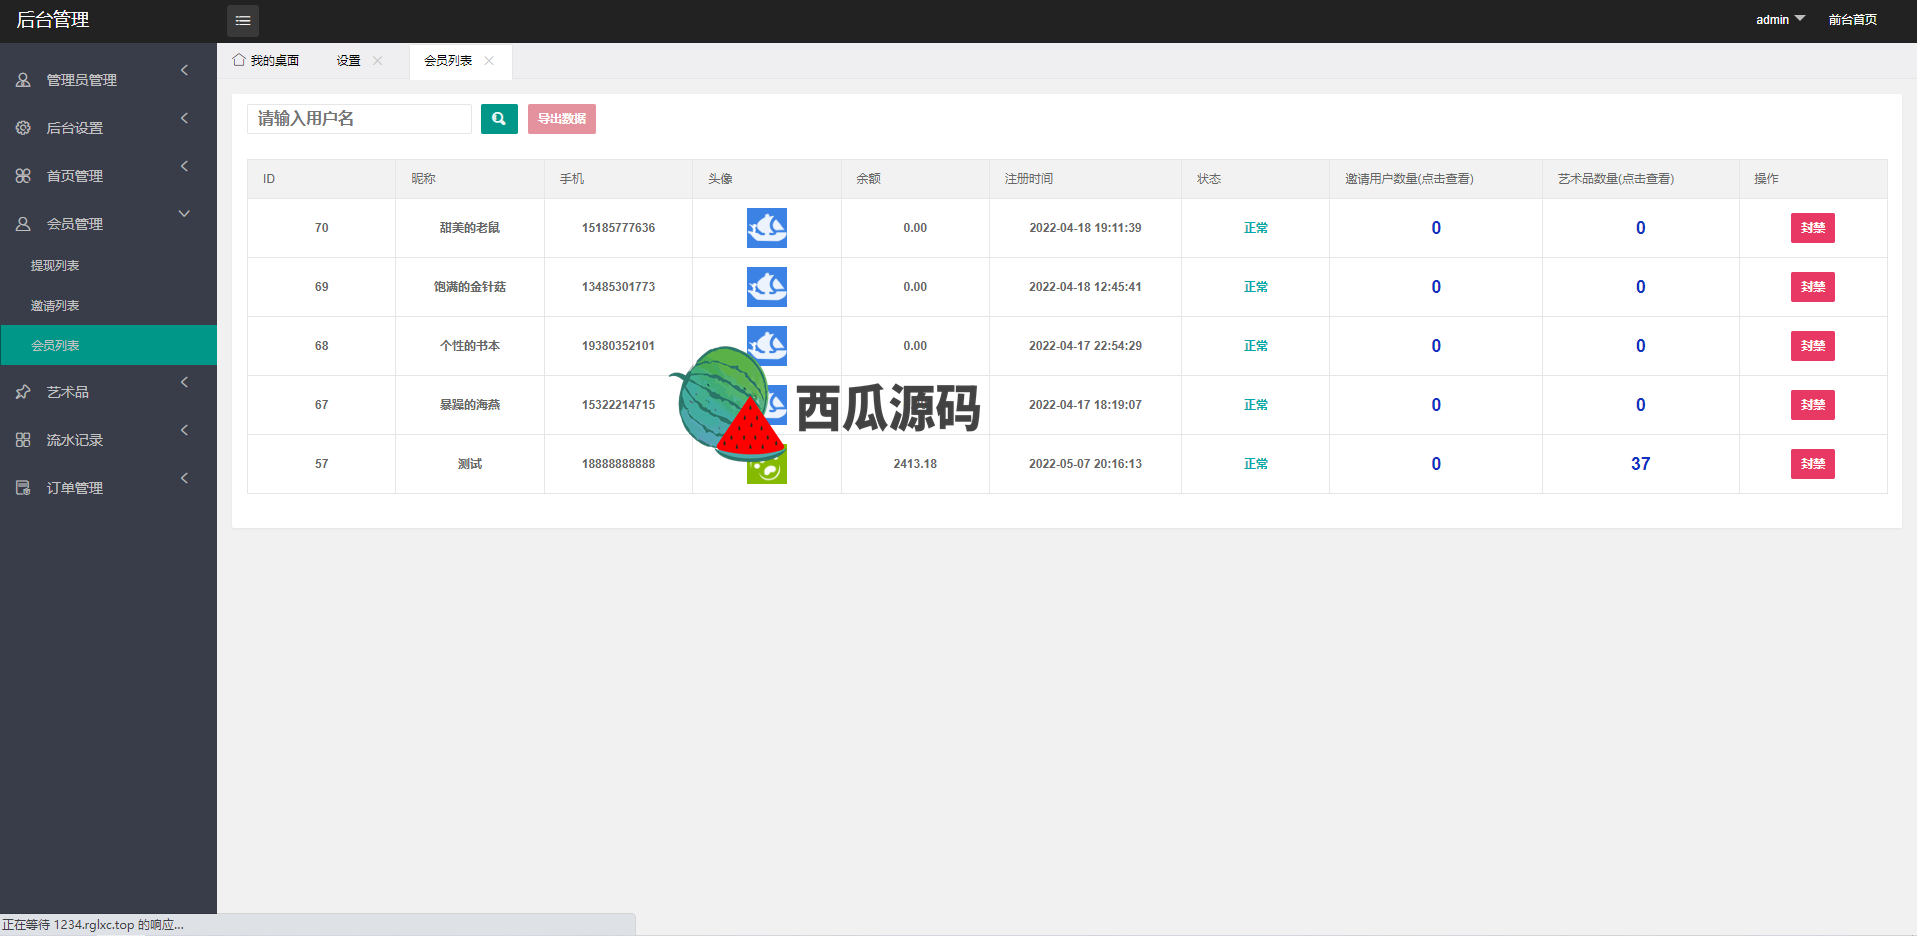Click the 会员管理 person icon
The height and width of the screenshot is (936, 1917).
click(23, 224)
